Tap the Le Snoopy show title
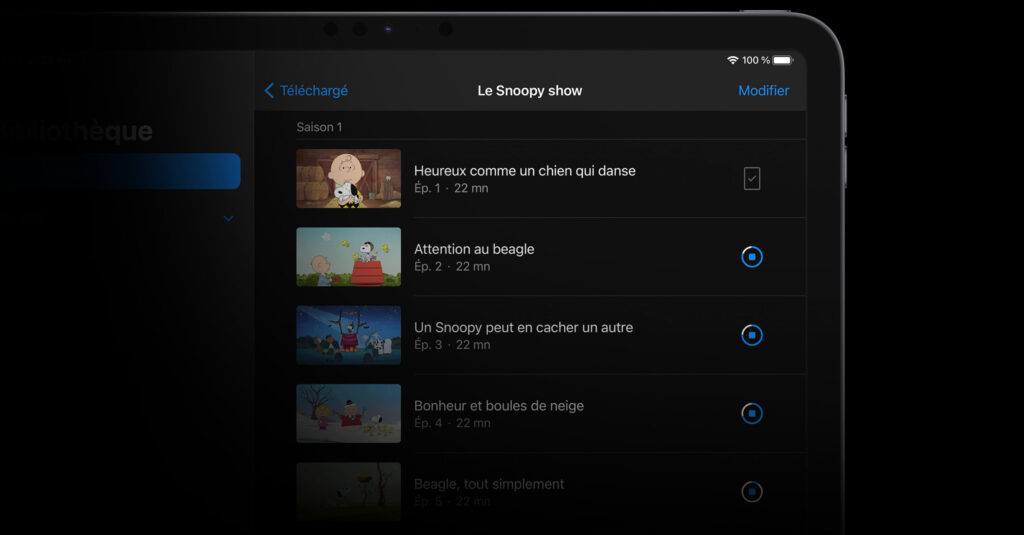 pos(530,91)
